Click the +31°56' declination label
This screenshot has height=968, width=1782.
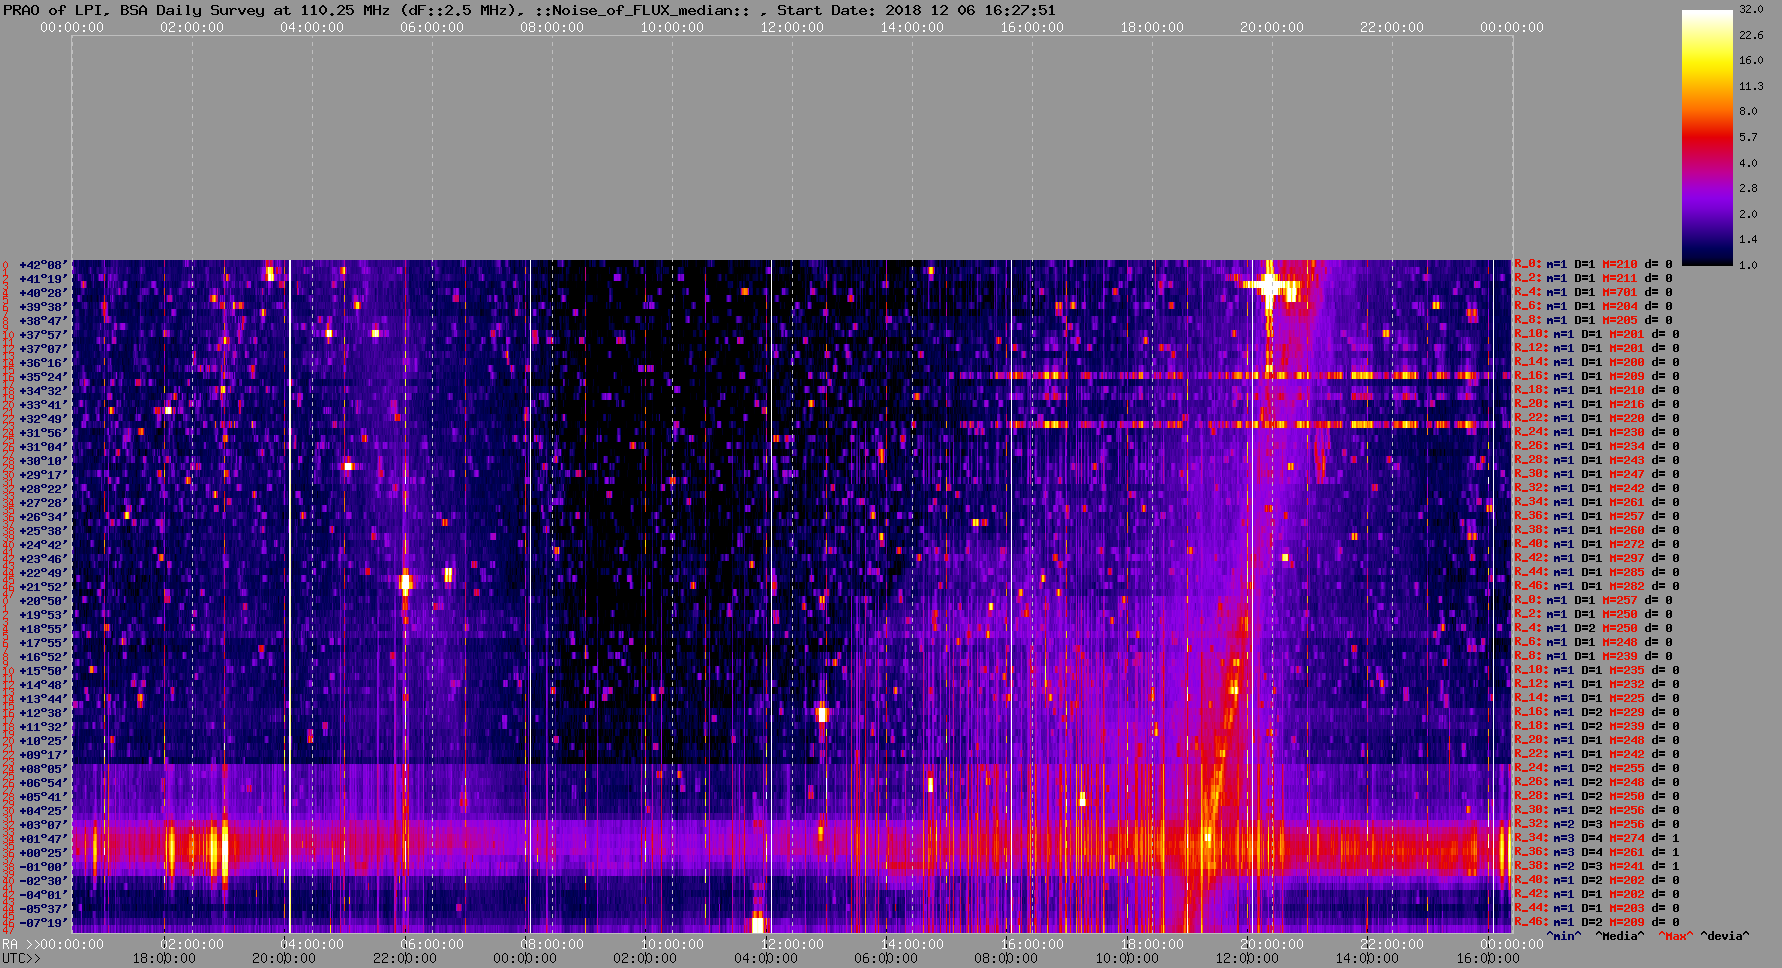44,433
